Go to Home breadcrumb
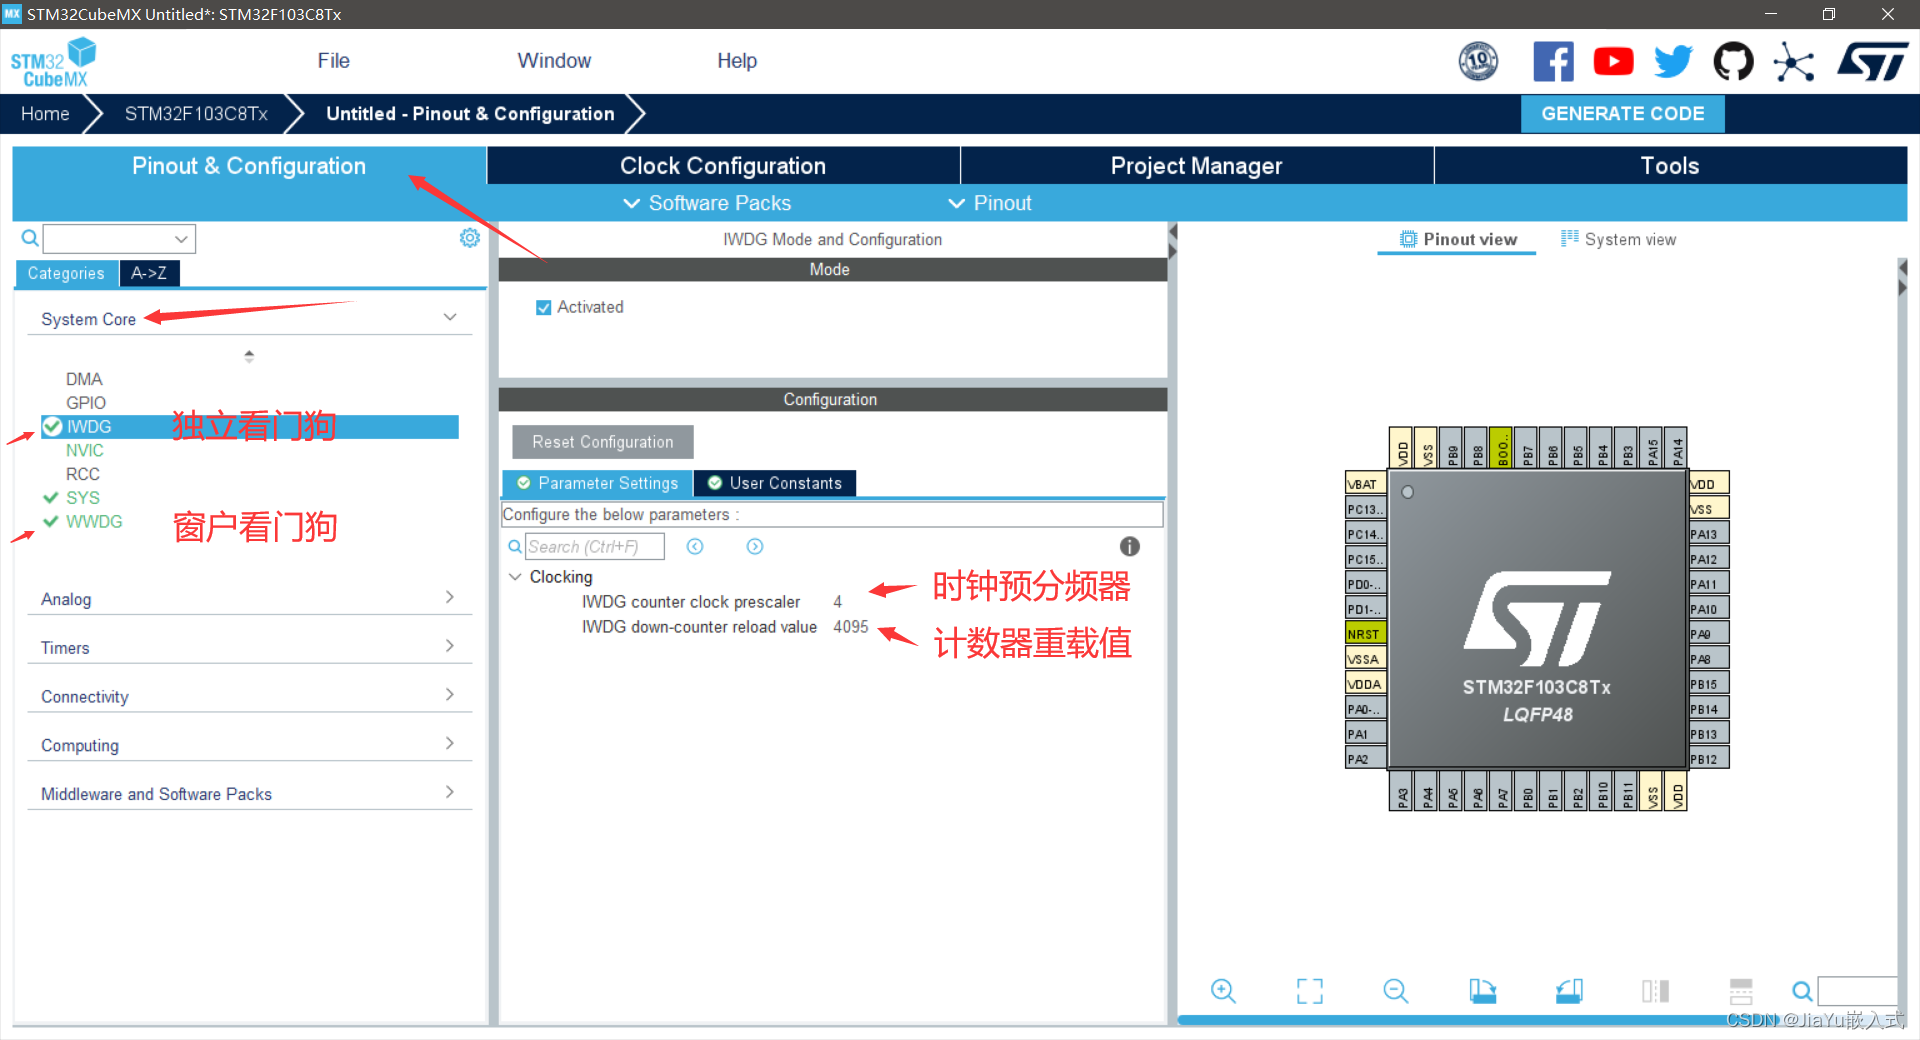 45,113
